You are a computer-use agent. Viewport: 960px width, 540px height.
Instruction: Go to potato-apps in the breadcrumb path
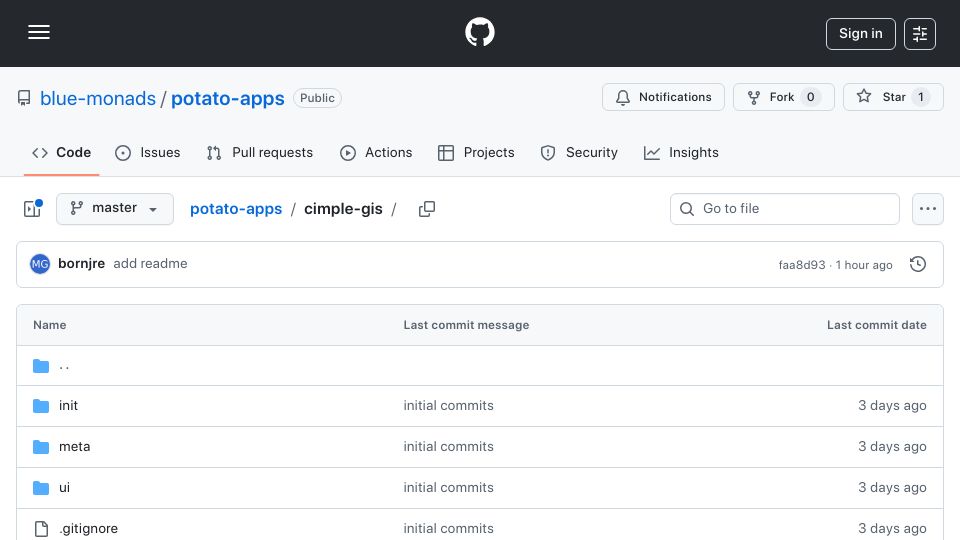coord(236,209)
